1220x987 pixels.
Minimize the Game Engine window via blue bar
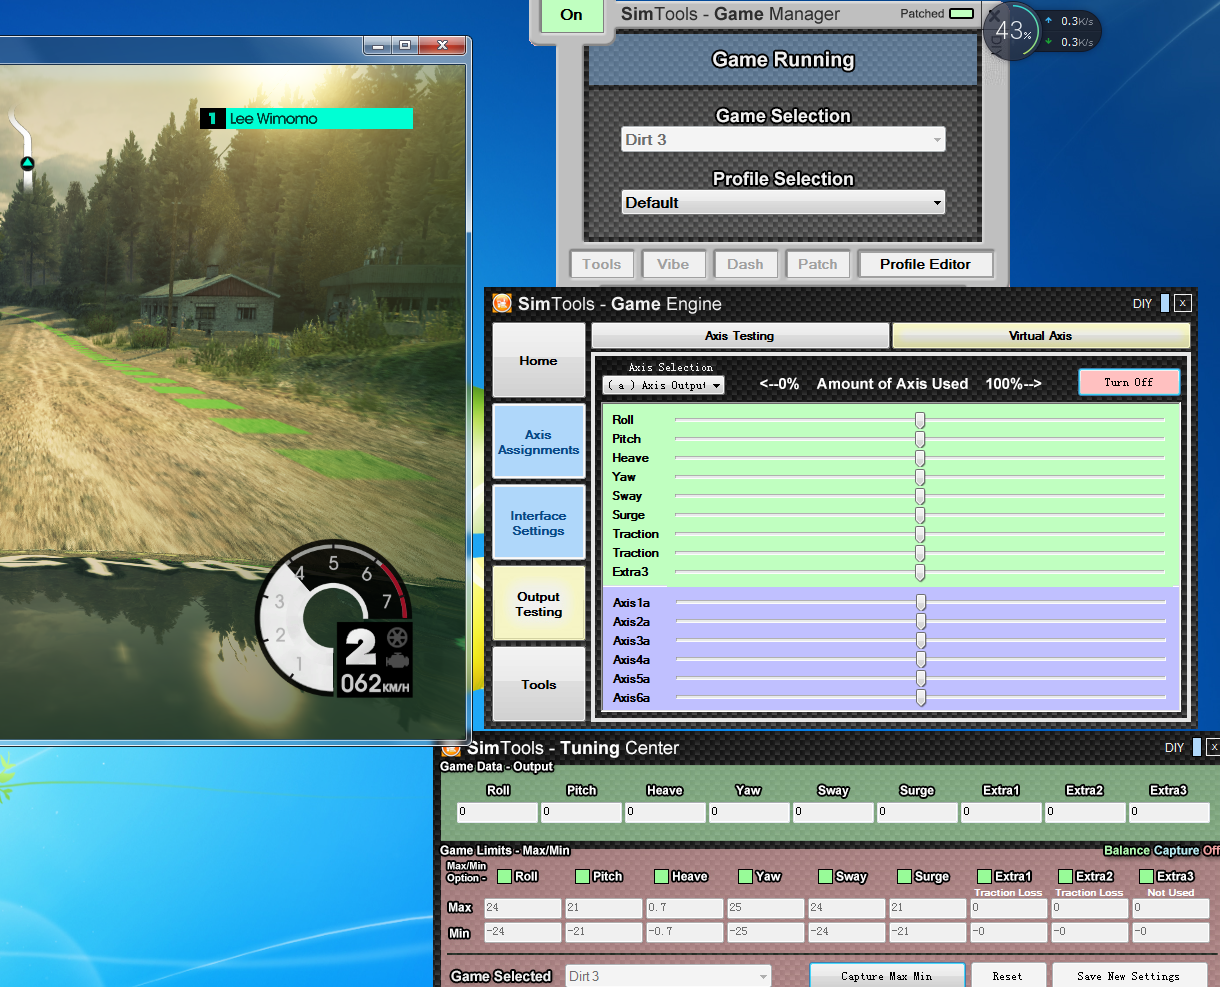point(1165,303)
